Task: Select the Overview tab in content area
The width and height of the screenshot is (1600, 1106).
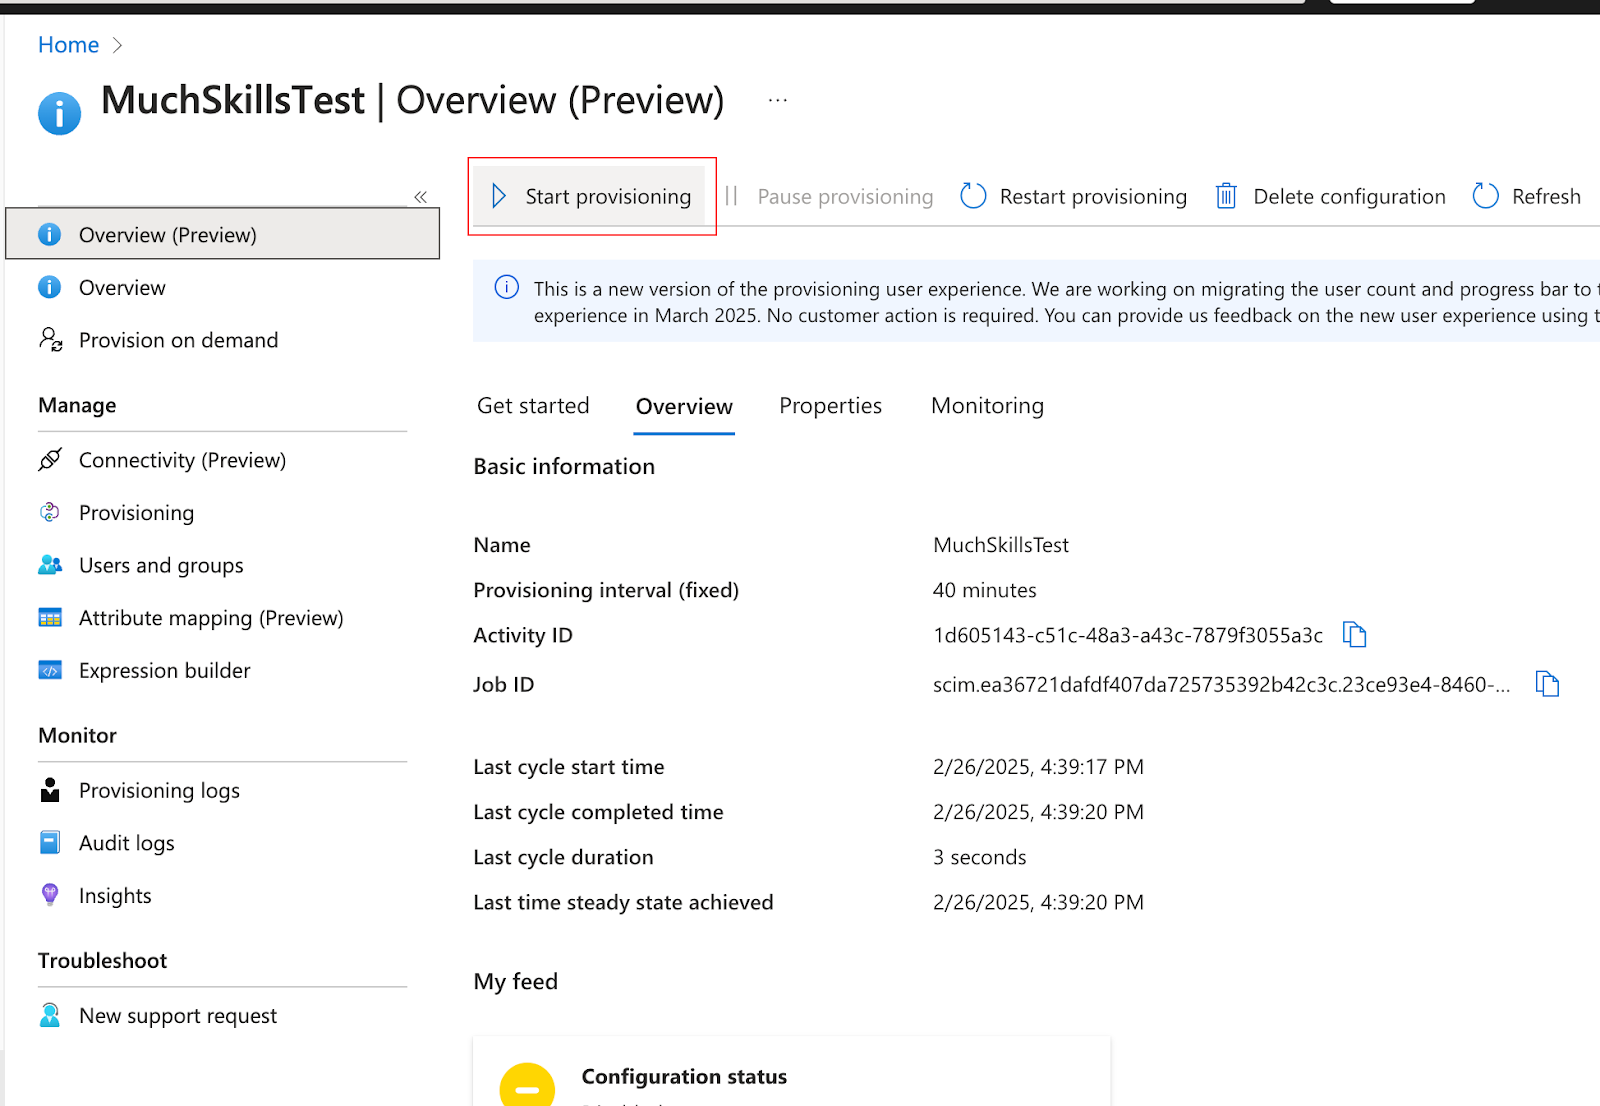Action: (684, 407)
